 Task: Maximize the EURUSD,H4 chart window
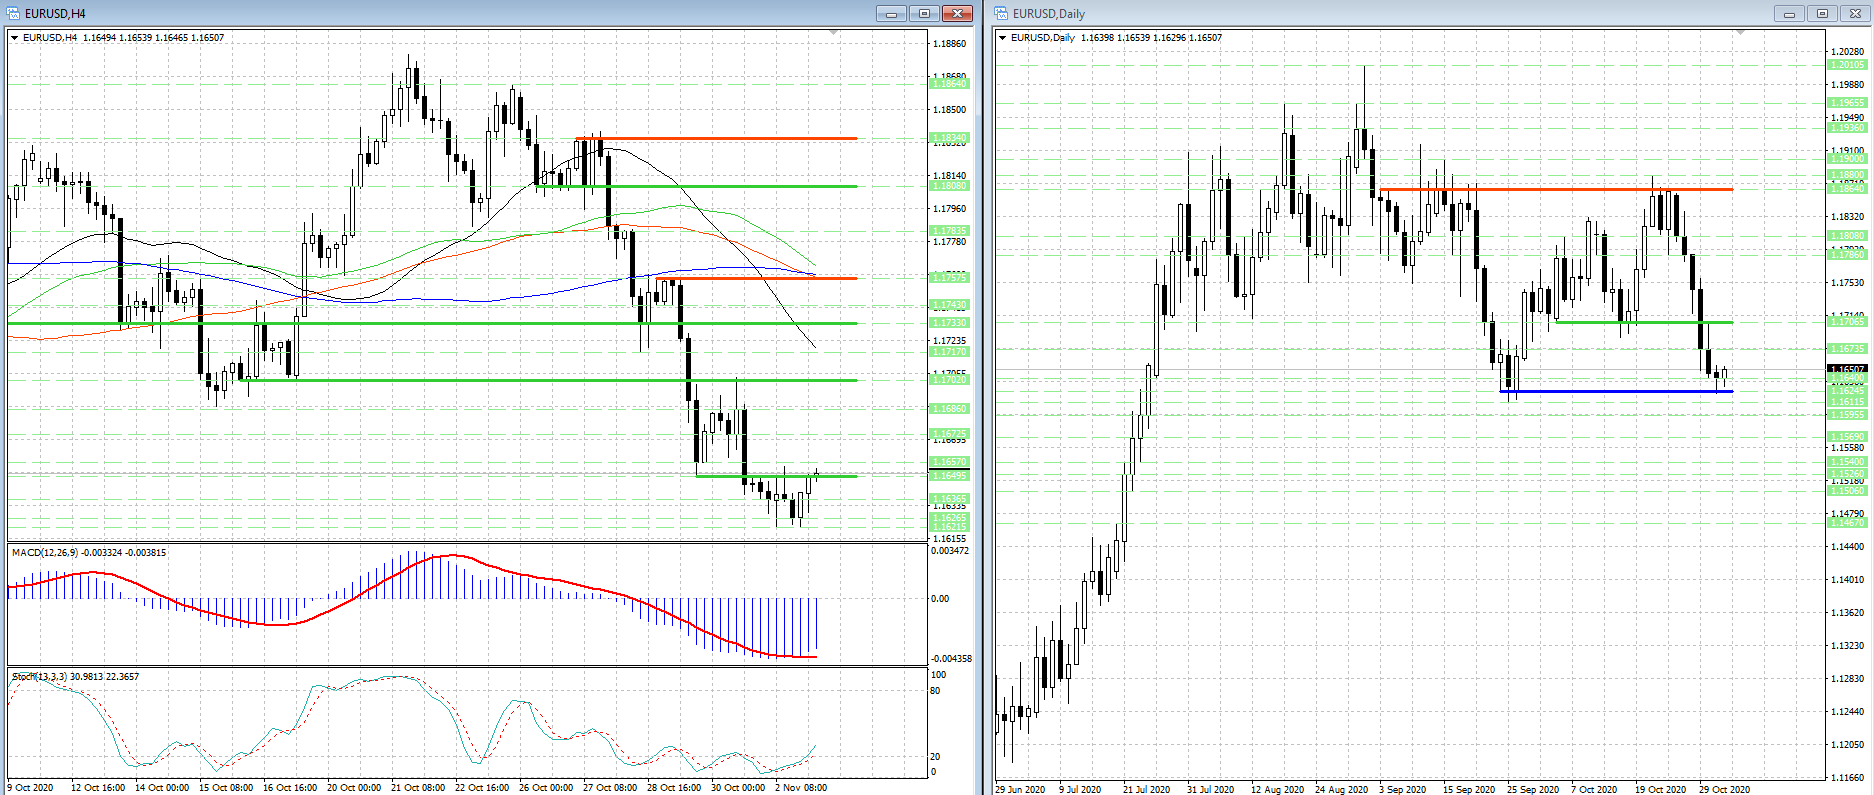(x=924, y=13)
